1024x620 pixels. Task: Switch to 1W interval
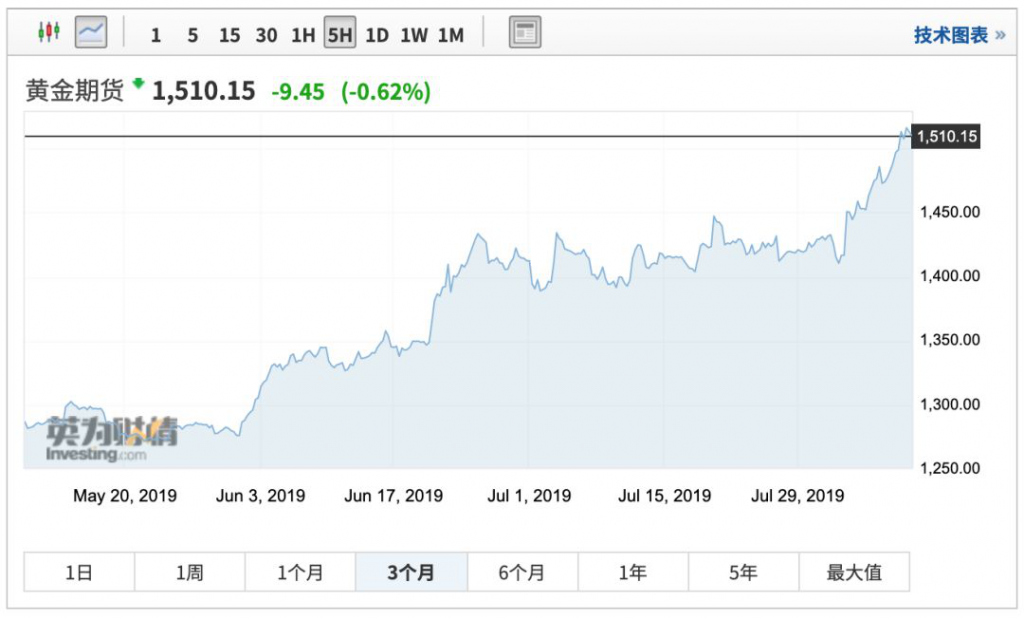[x=414, y=35]
